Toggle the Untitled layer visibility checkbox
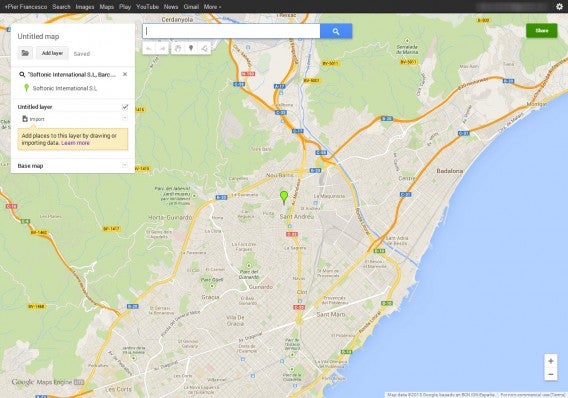This screenshot has width=568, height=398. click(125, 107)
